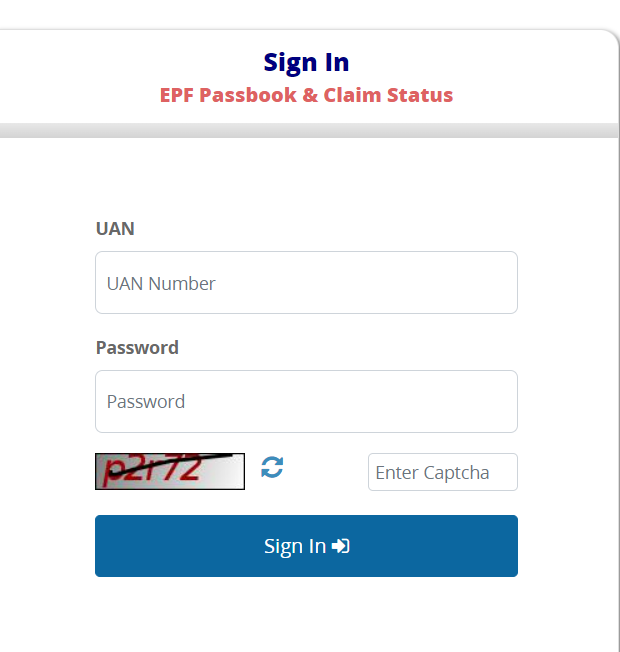
Task: Click the arrow icon in Sign In button
Action: point(341,546)
